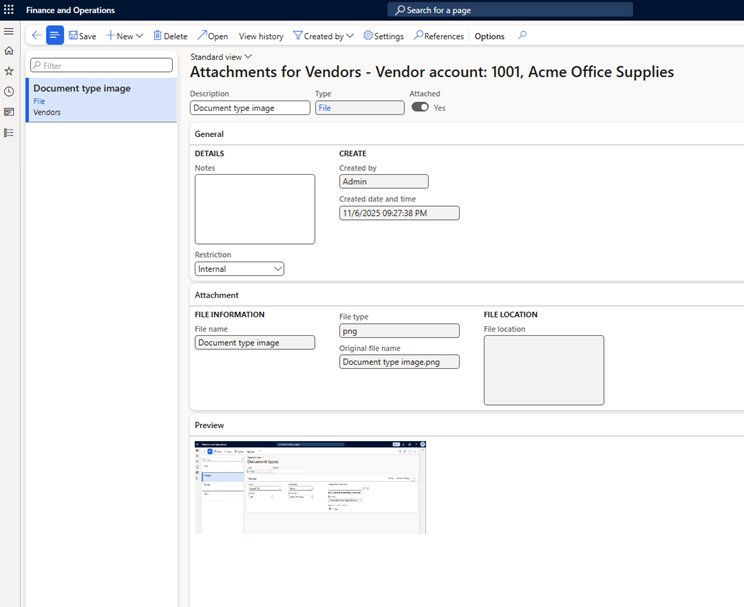Click Open in the action bar

[x=213, y=36]
